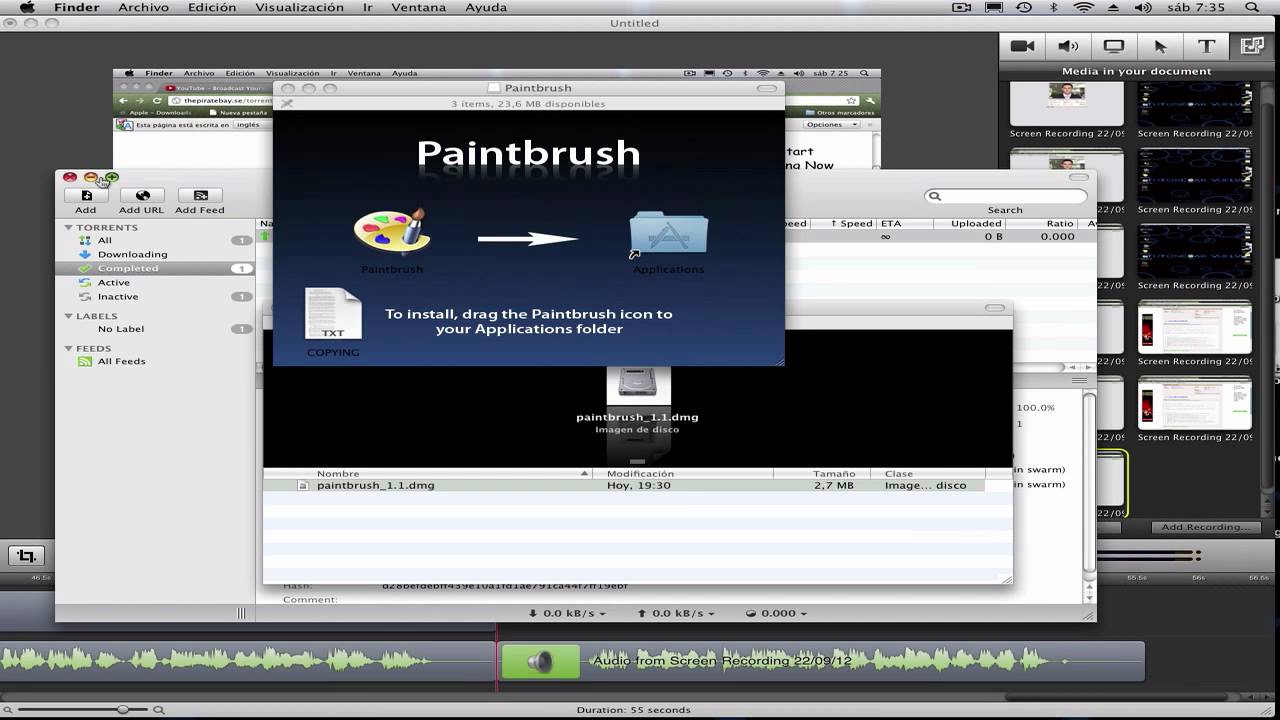
Task: Click the Add URL toolbar icon
Action: (142, 196)
